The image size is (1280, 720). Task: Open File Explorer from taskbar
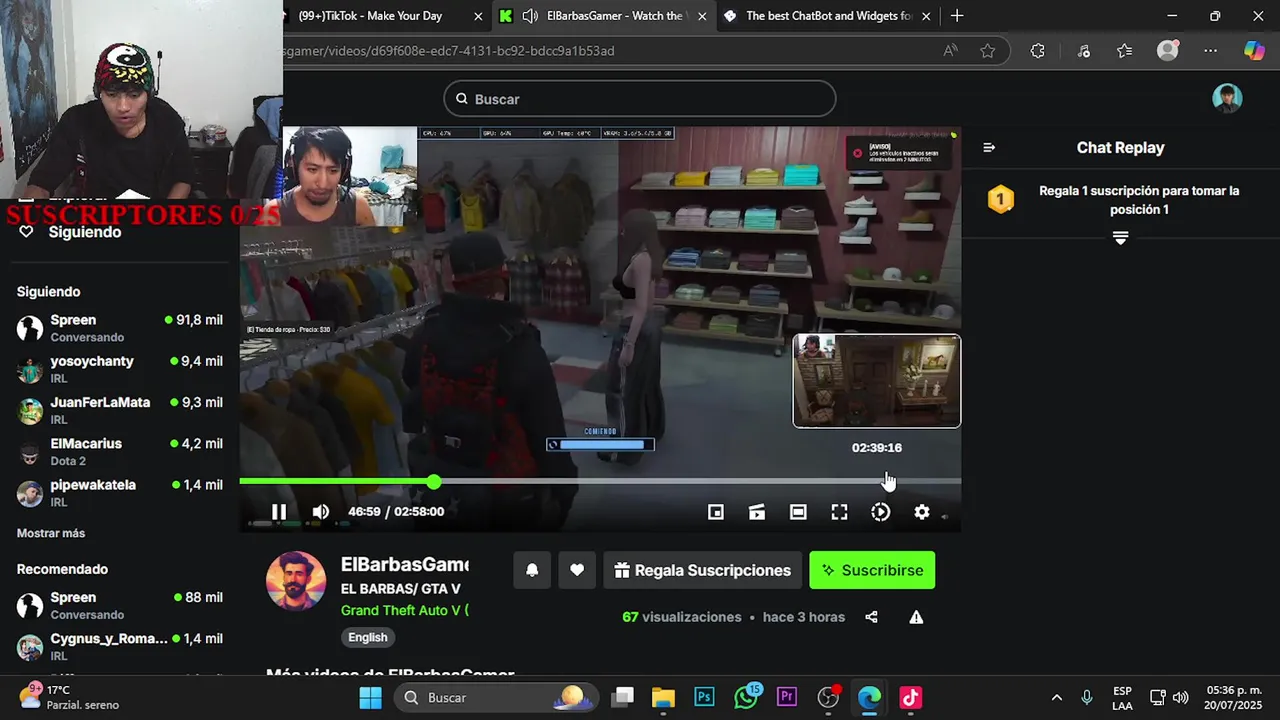click(663, 697)
